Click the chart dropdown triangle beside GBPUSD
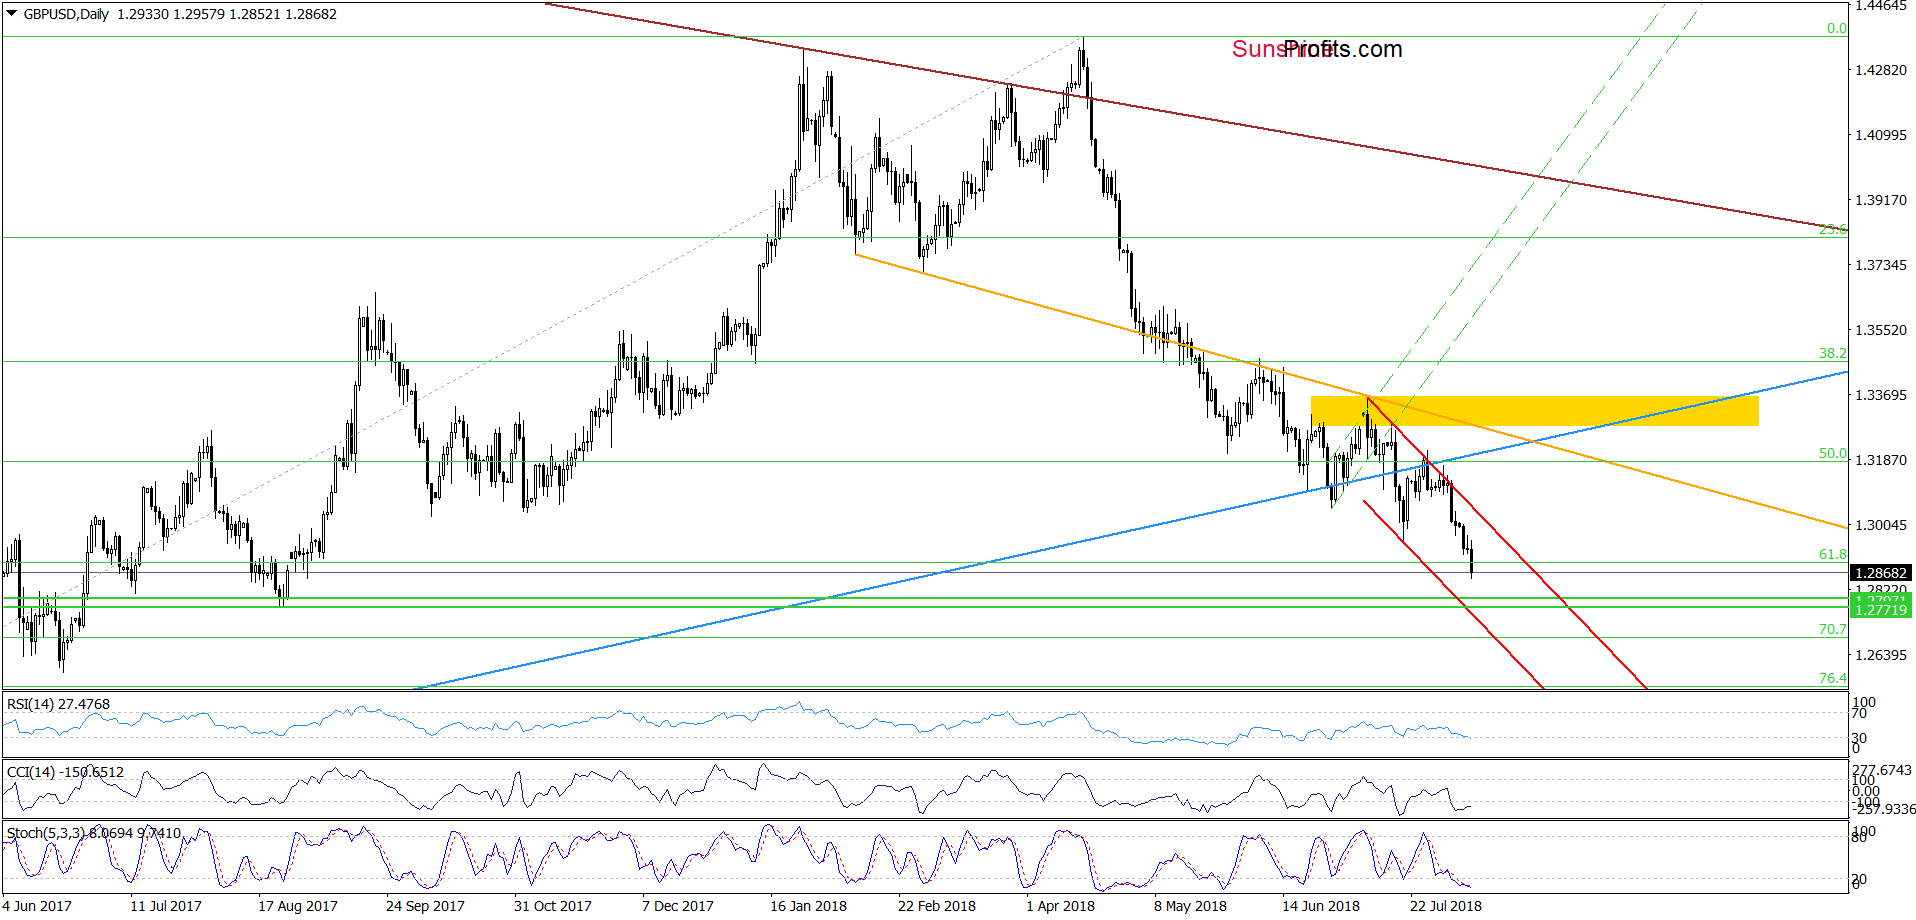 (x=11, y=14)
